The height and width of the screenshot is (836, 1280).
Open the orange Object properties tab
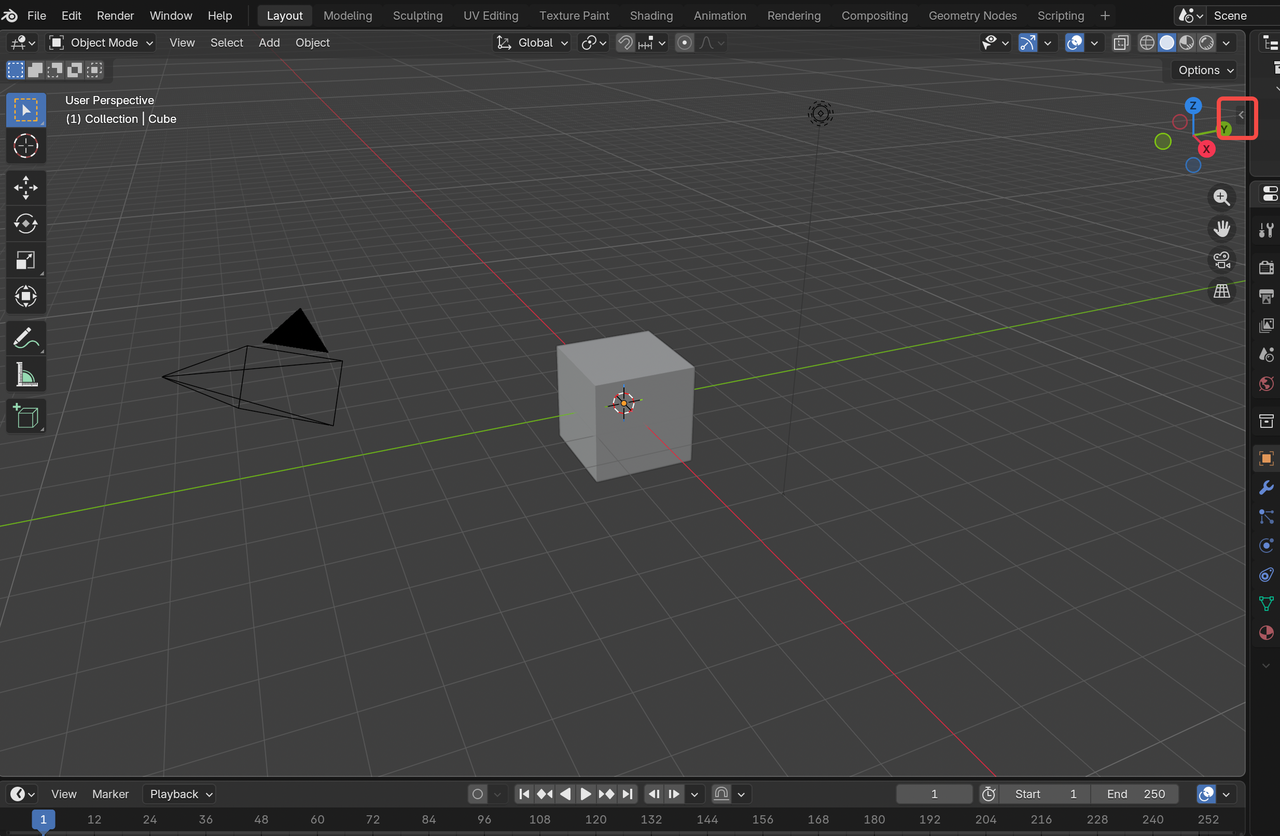1266,459
